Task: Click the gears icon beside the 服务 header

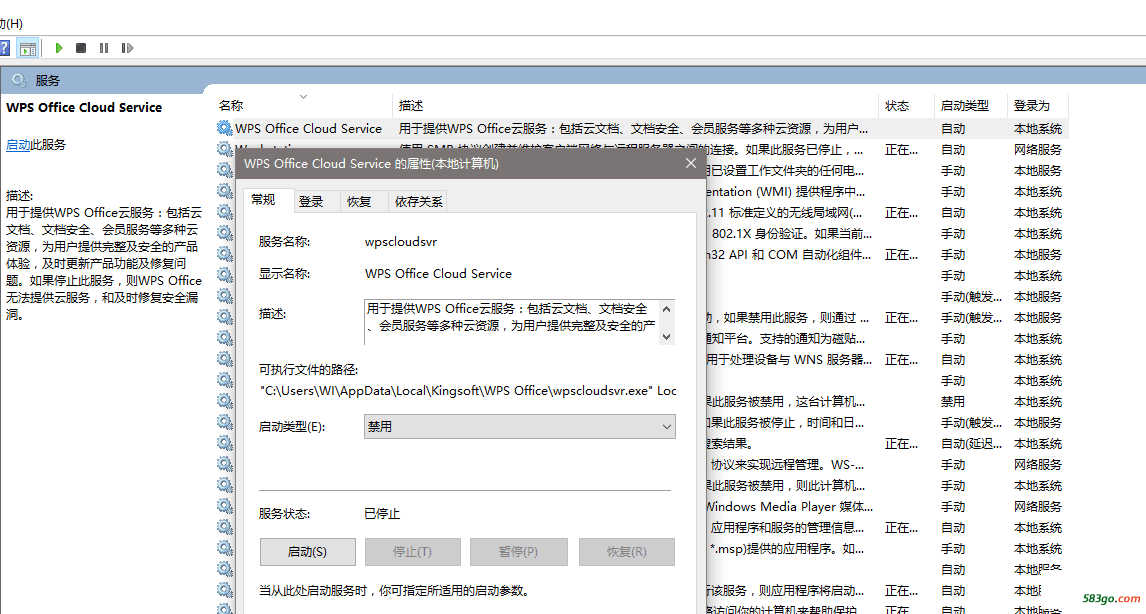Action: pyautogui.click(x=20, y=80)
